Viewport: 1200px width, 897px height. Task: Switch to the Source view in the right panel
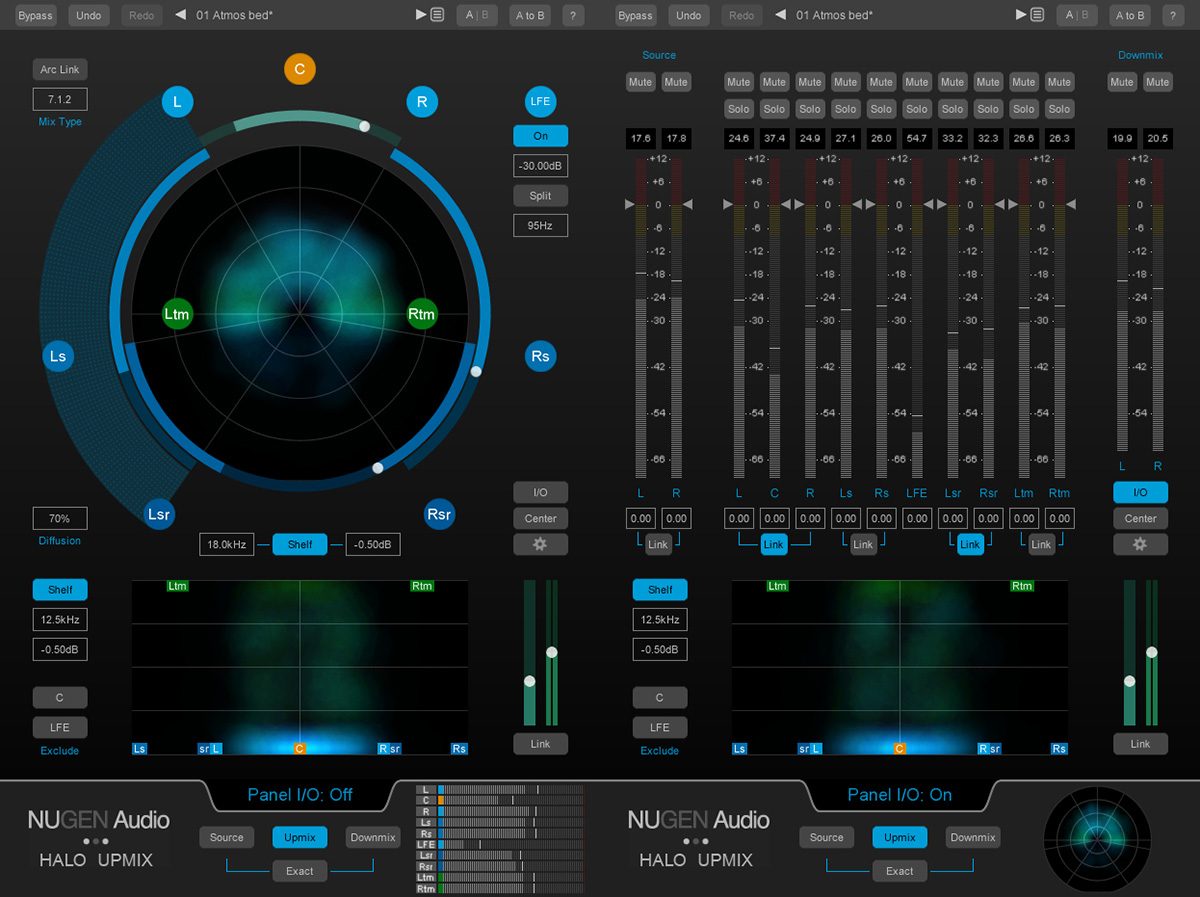827,838
